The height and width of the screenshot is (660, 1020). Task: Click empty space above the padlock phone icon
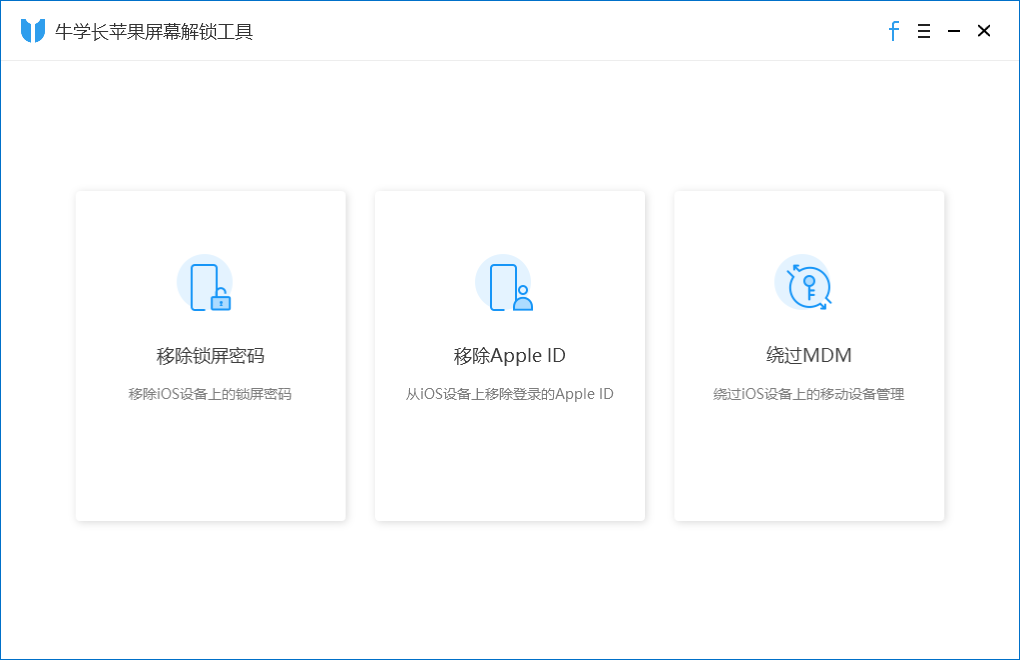[x=210, y=220]
